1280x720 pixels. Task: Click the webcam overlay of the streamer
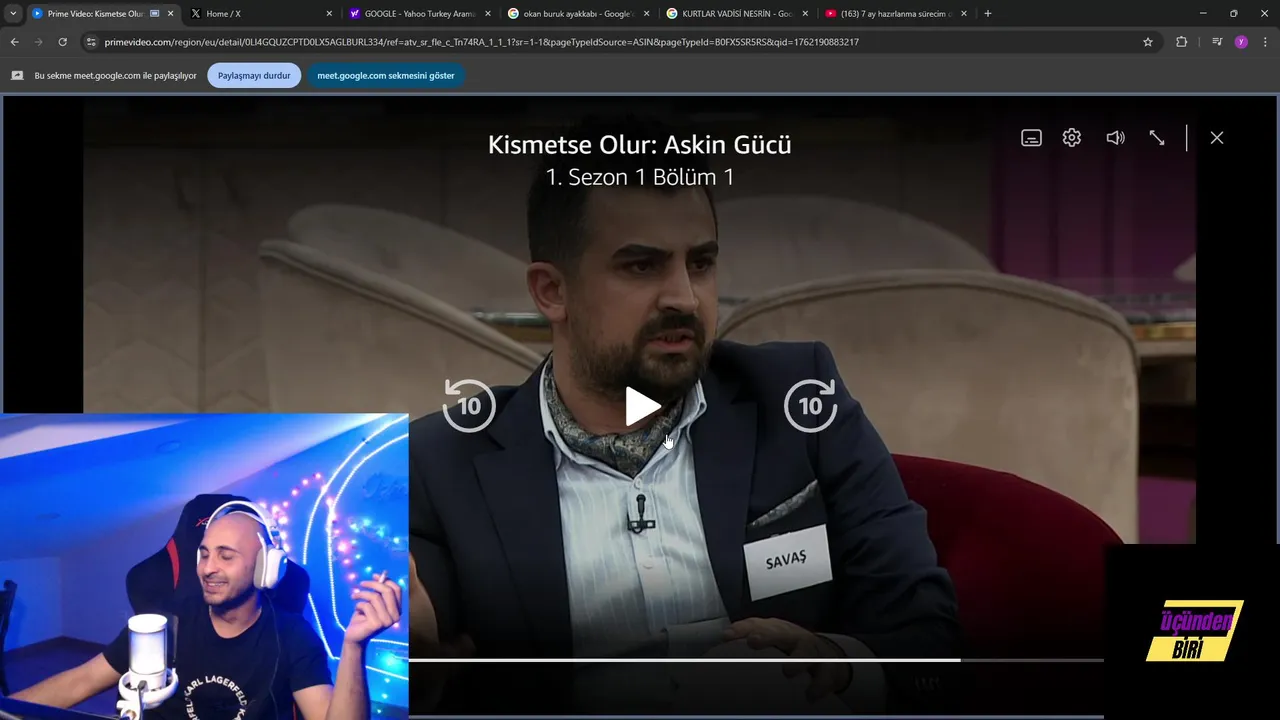(x=204, y=566)
